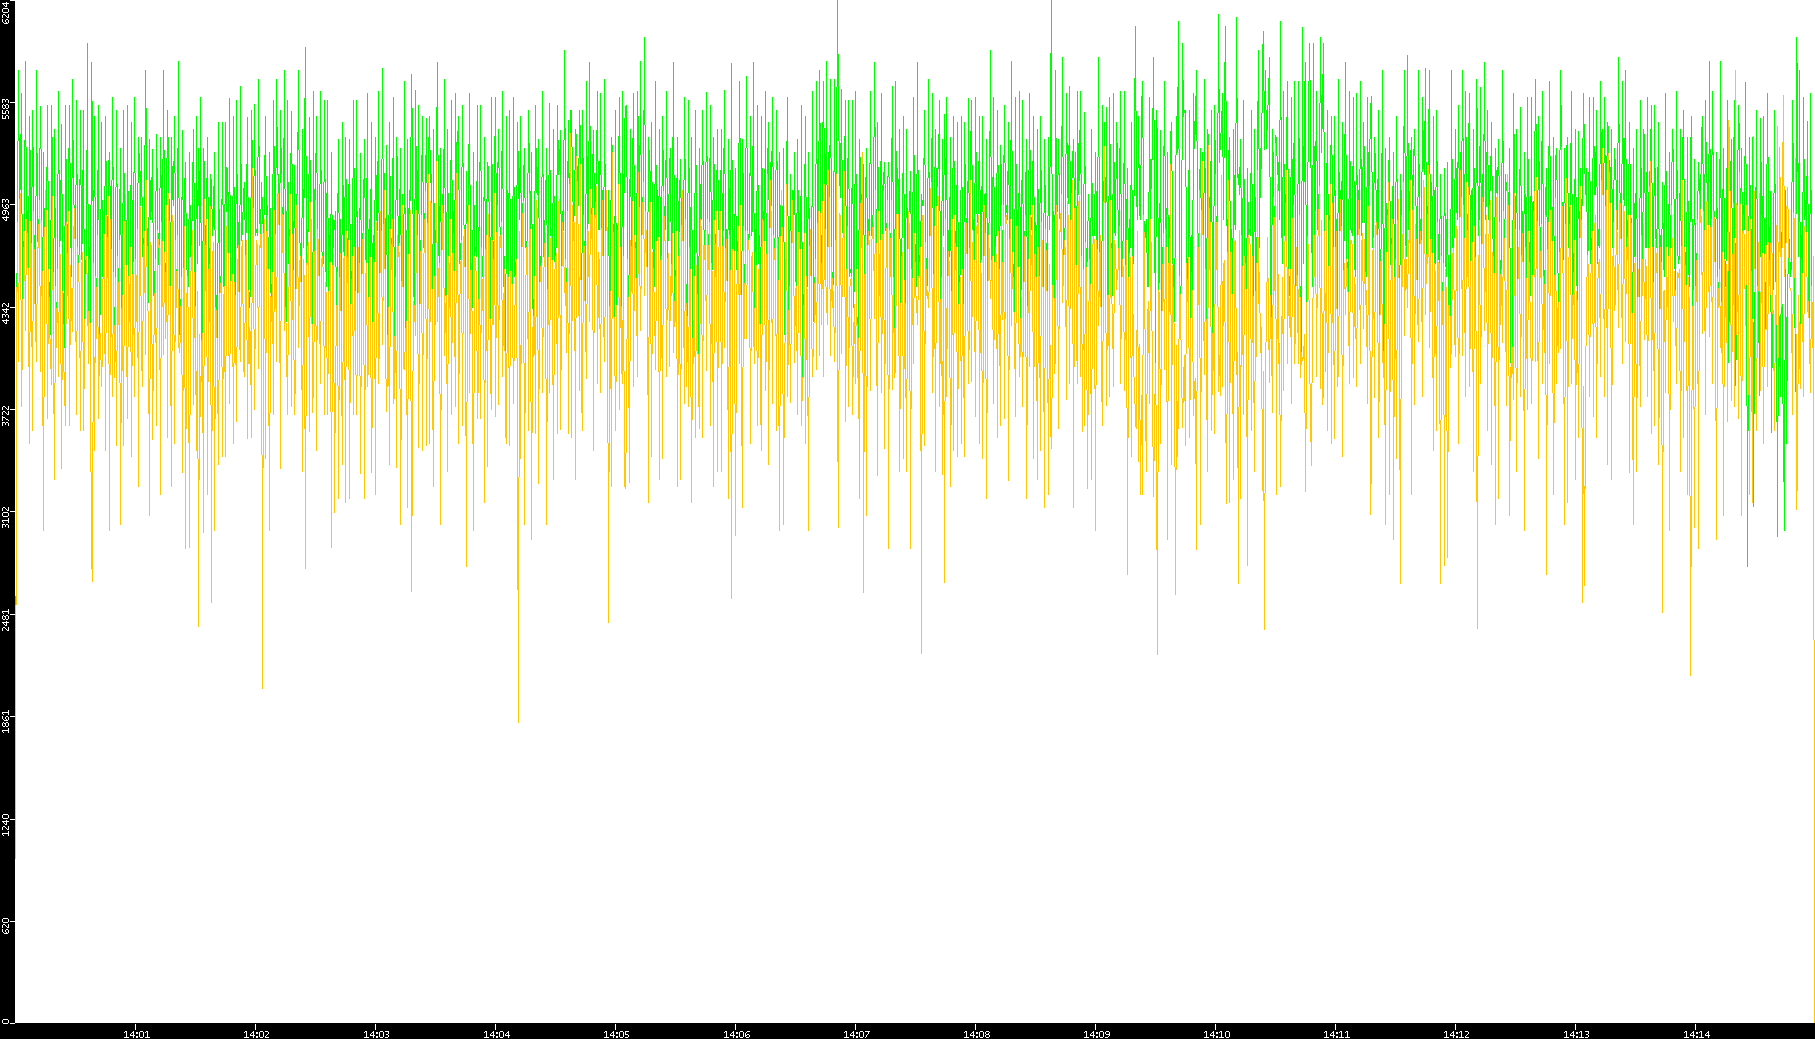Image resolution: width=1815 pixels, height=1039 pixels.
Task: Click the 14:02 time axis label
Action: 256,1034
